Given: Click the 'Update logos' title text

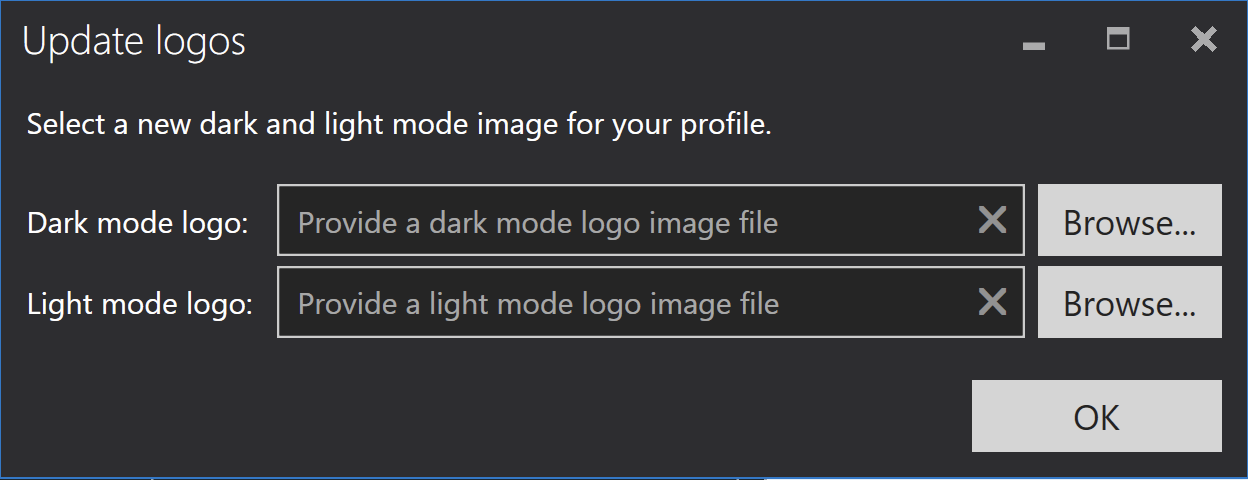Looking at the screenshot, I should [134, 42].
